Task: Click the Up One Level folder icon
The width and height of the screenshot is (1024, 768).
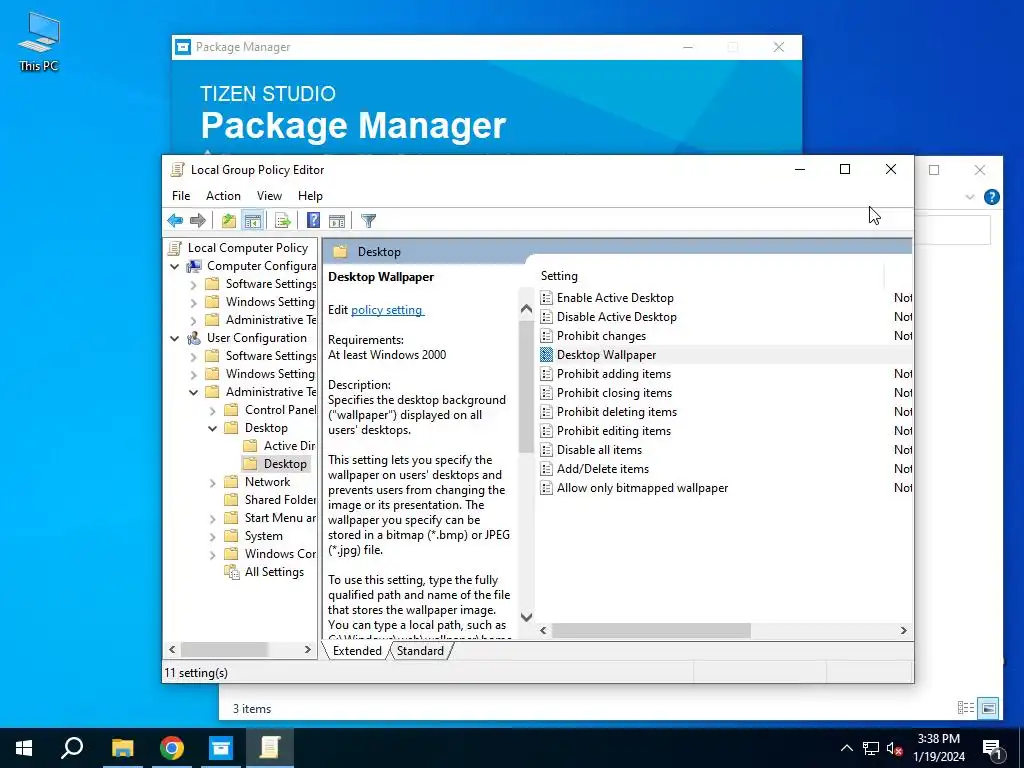Action: coord(229,221)
